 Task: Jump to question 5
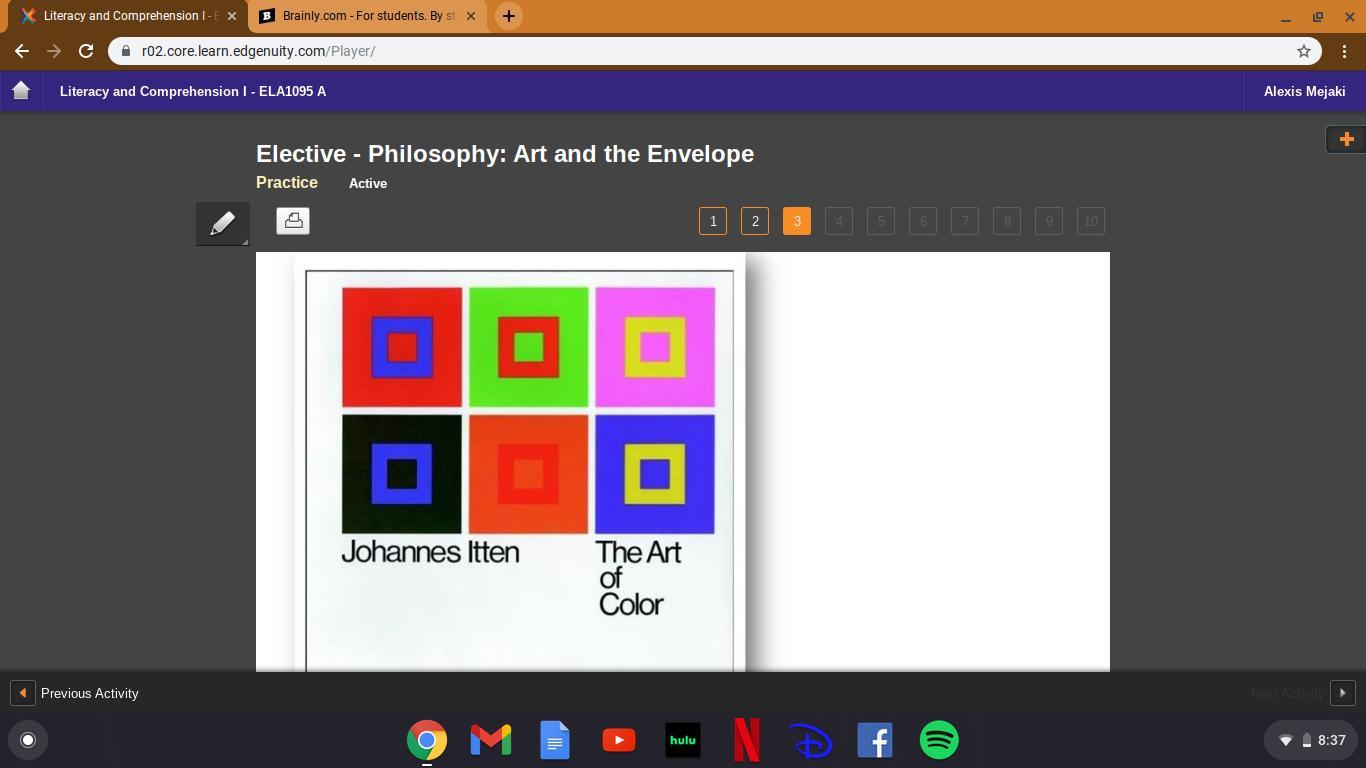(x=881, y=221)
